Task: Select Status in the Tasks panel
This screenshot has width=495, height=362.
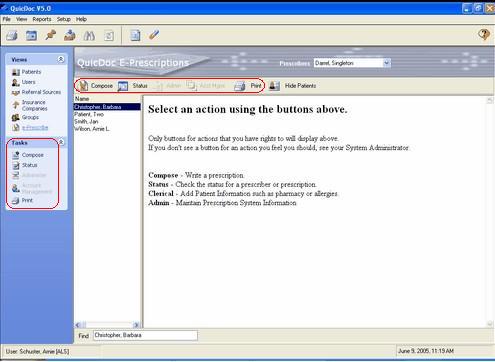Action: 25,165
